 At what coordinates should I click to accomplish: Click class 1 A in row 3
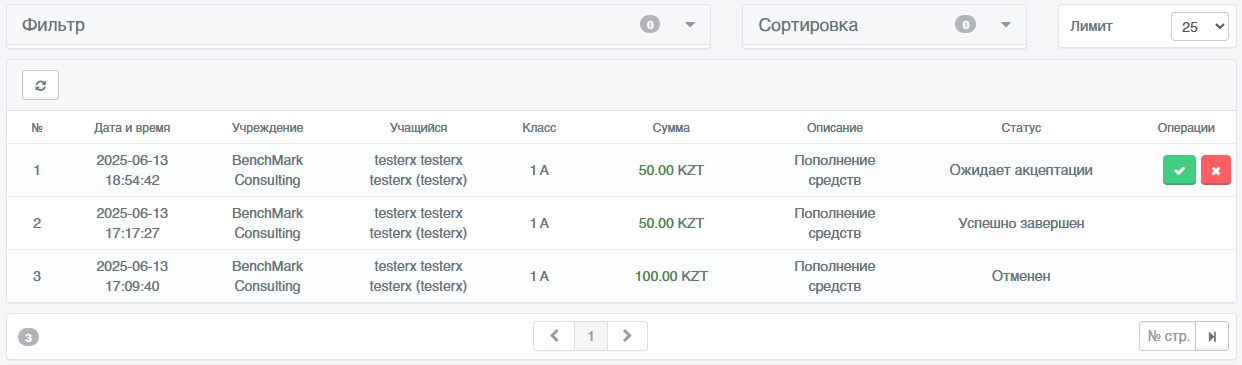[x=539, y=276]
